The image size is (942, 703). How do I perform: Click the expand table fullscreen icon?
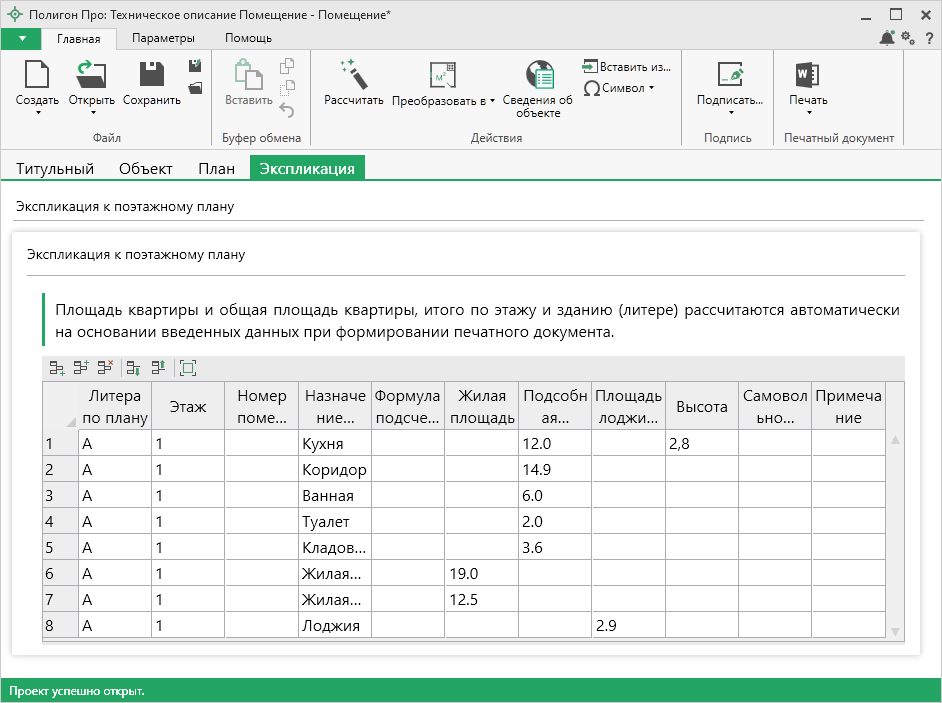click(x=187, y=368)
